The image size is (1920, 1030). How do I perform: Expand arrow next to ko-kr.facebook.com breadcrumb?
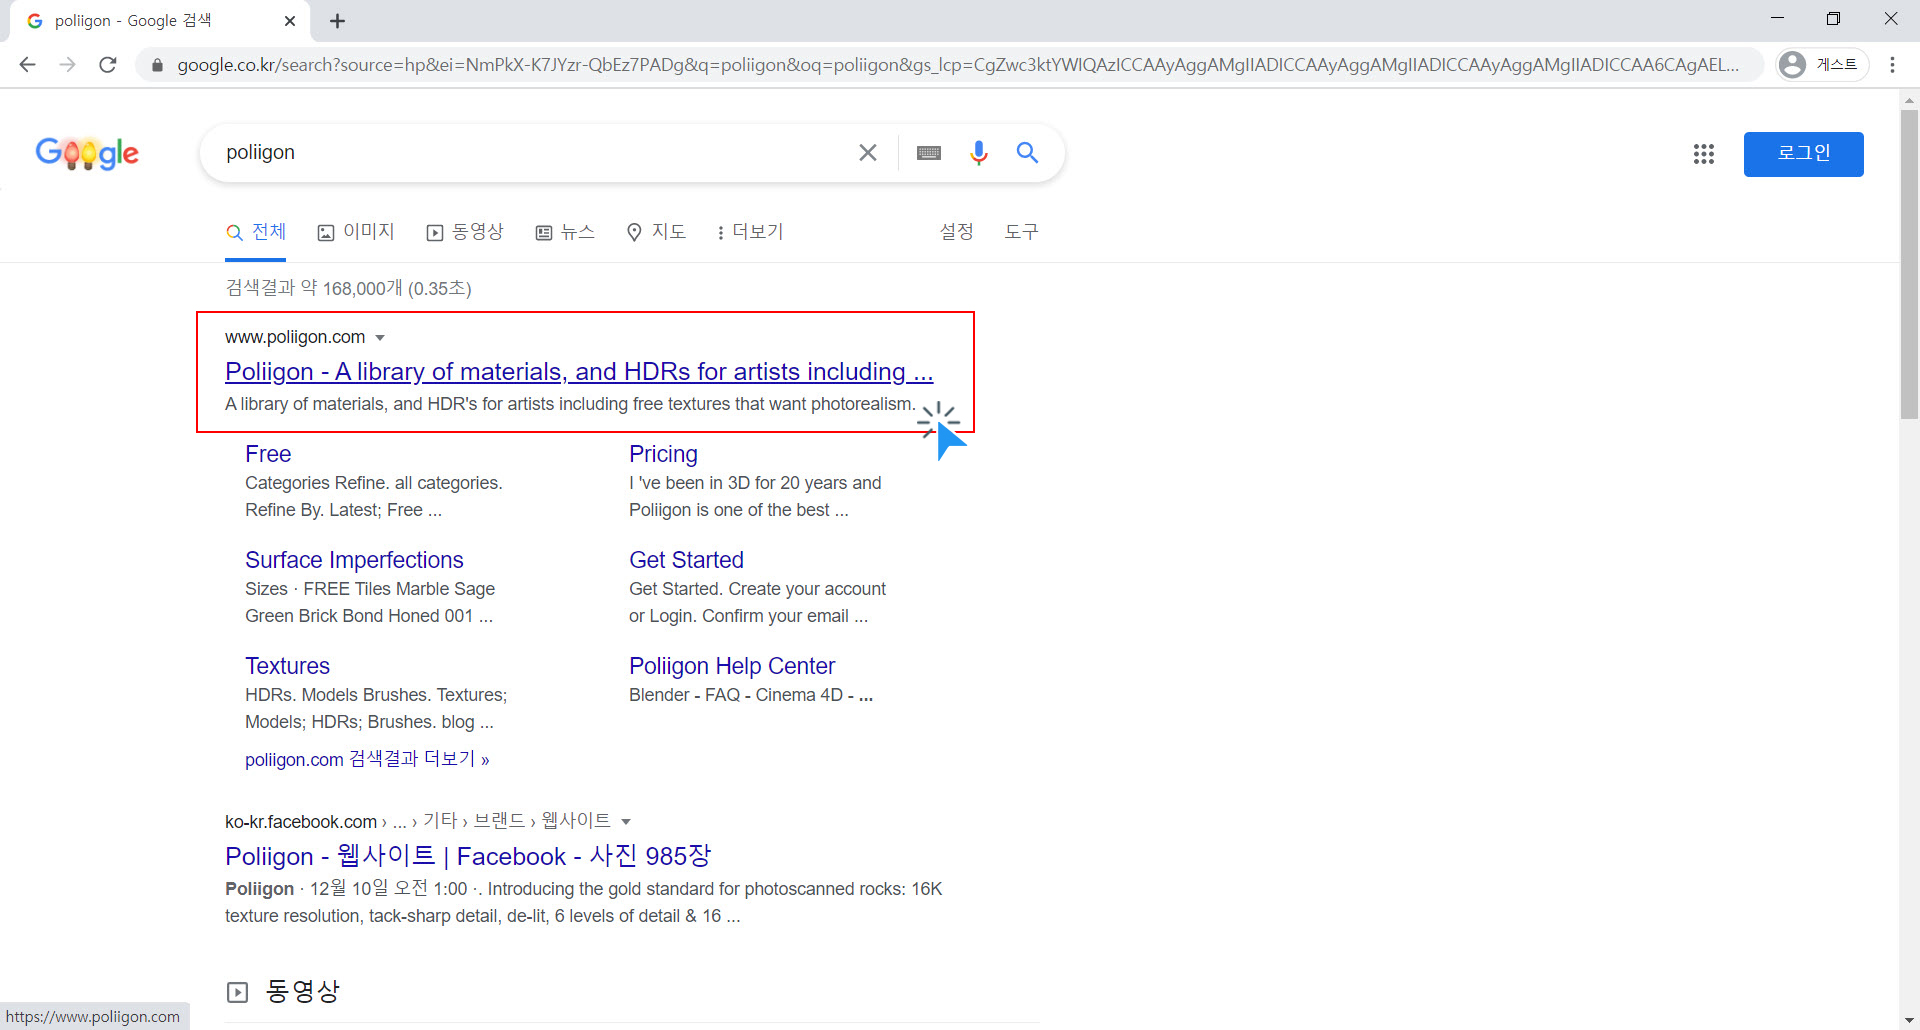(626, 822)
